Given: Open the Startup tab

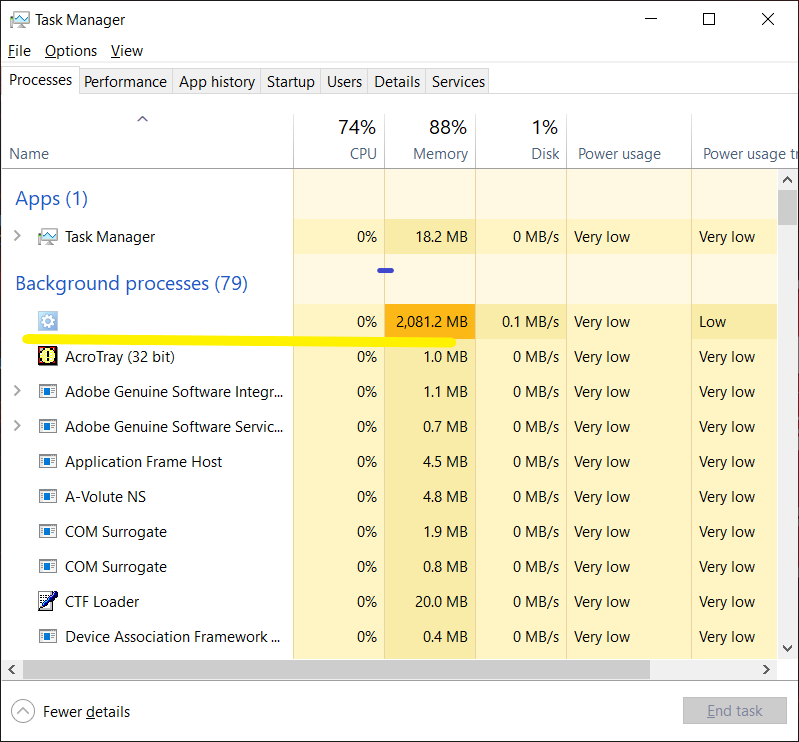Looking at the screenshot, I should pos(290,82).
